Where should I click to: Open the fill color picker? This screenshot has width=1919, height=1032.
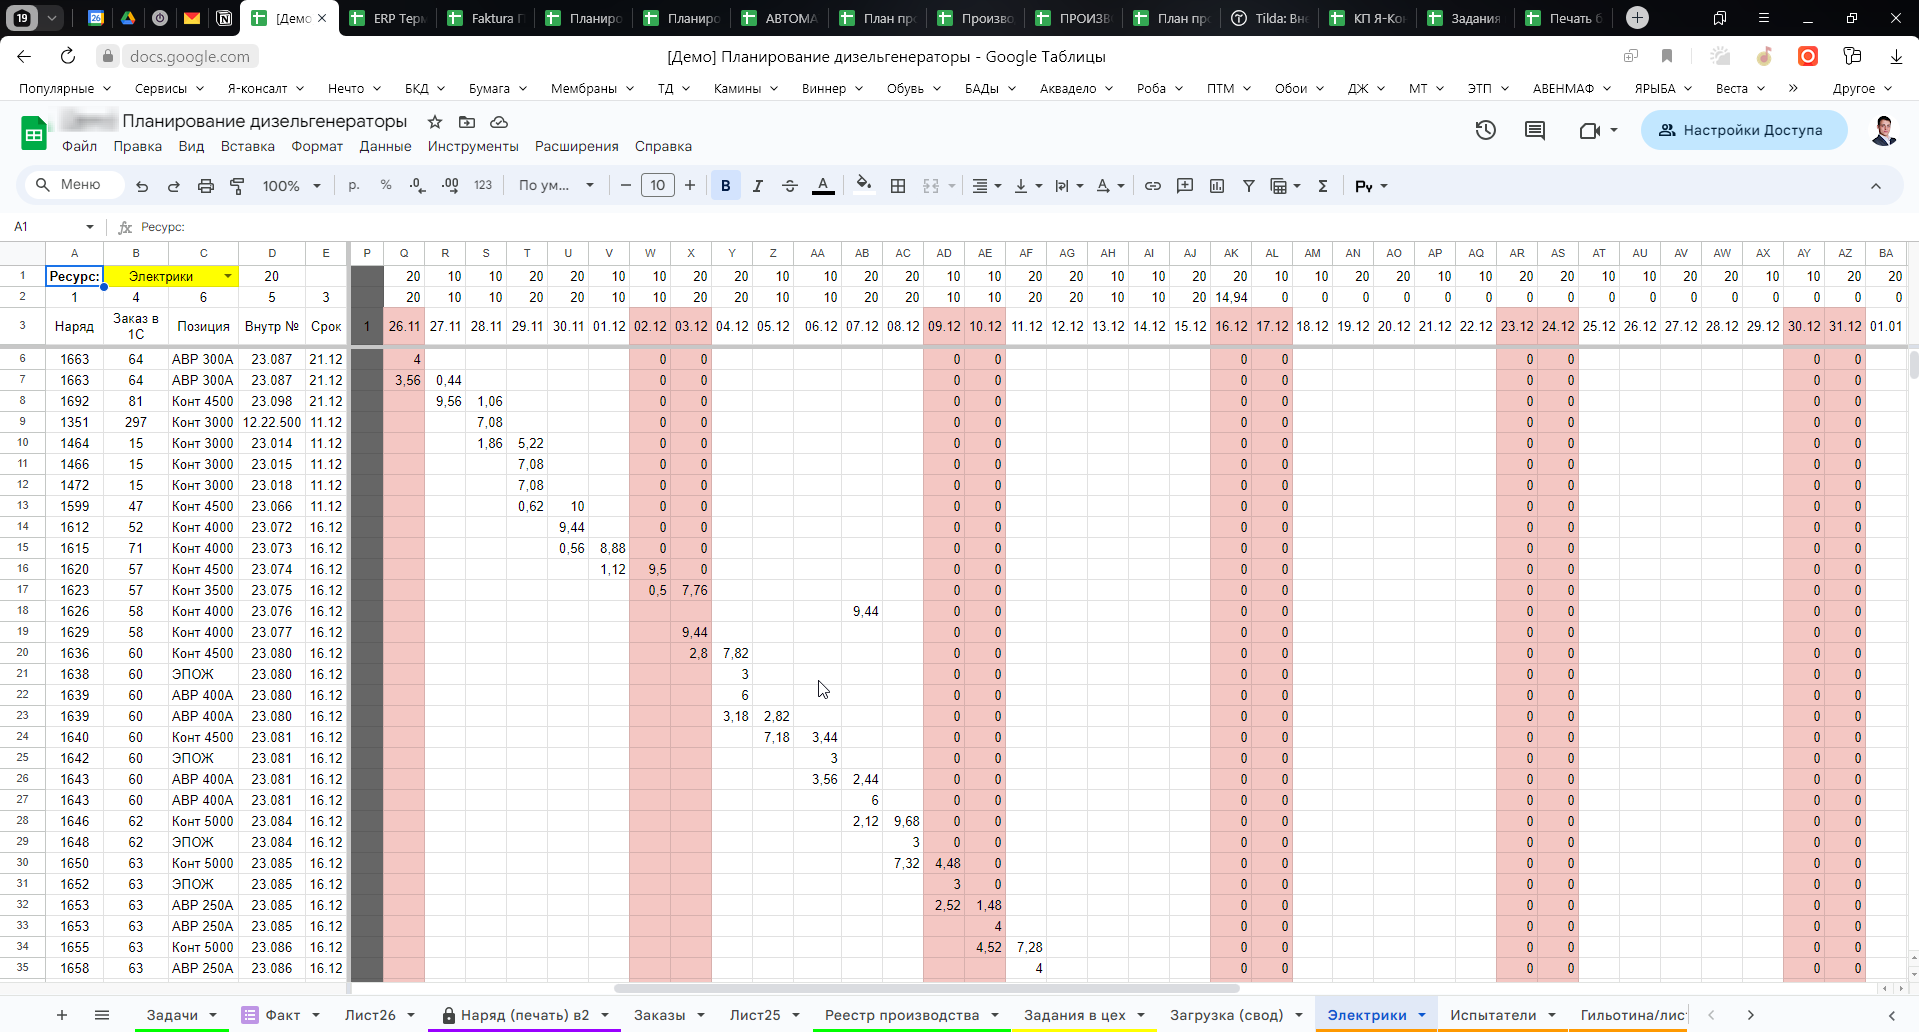[x=864, y=186]
